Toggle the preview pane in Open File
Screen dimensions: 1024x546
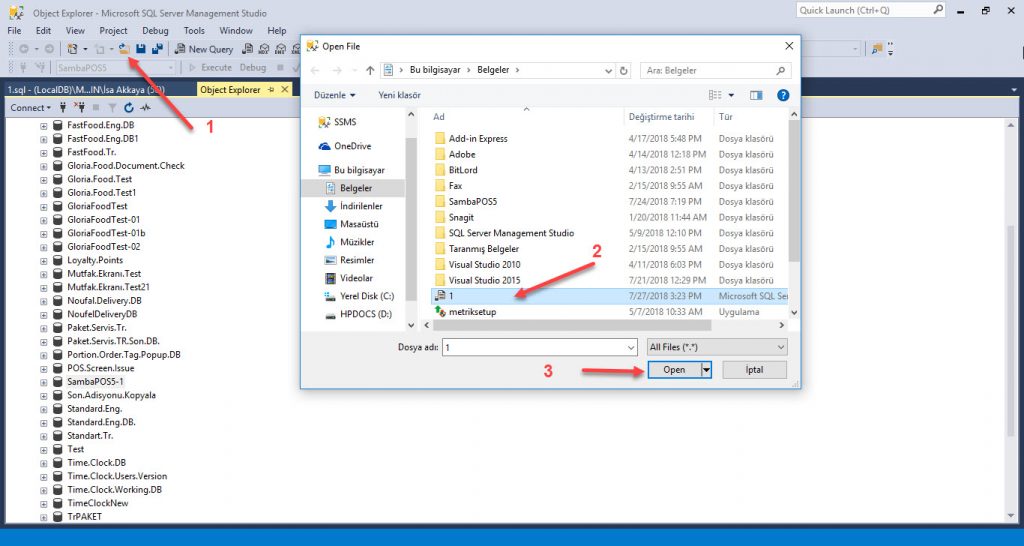(x=756, y=95)
